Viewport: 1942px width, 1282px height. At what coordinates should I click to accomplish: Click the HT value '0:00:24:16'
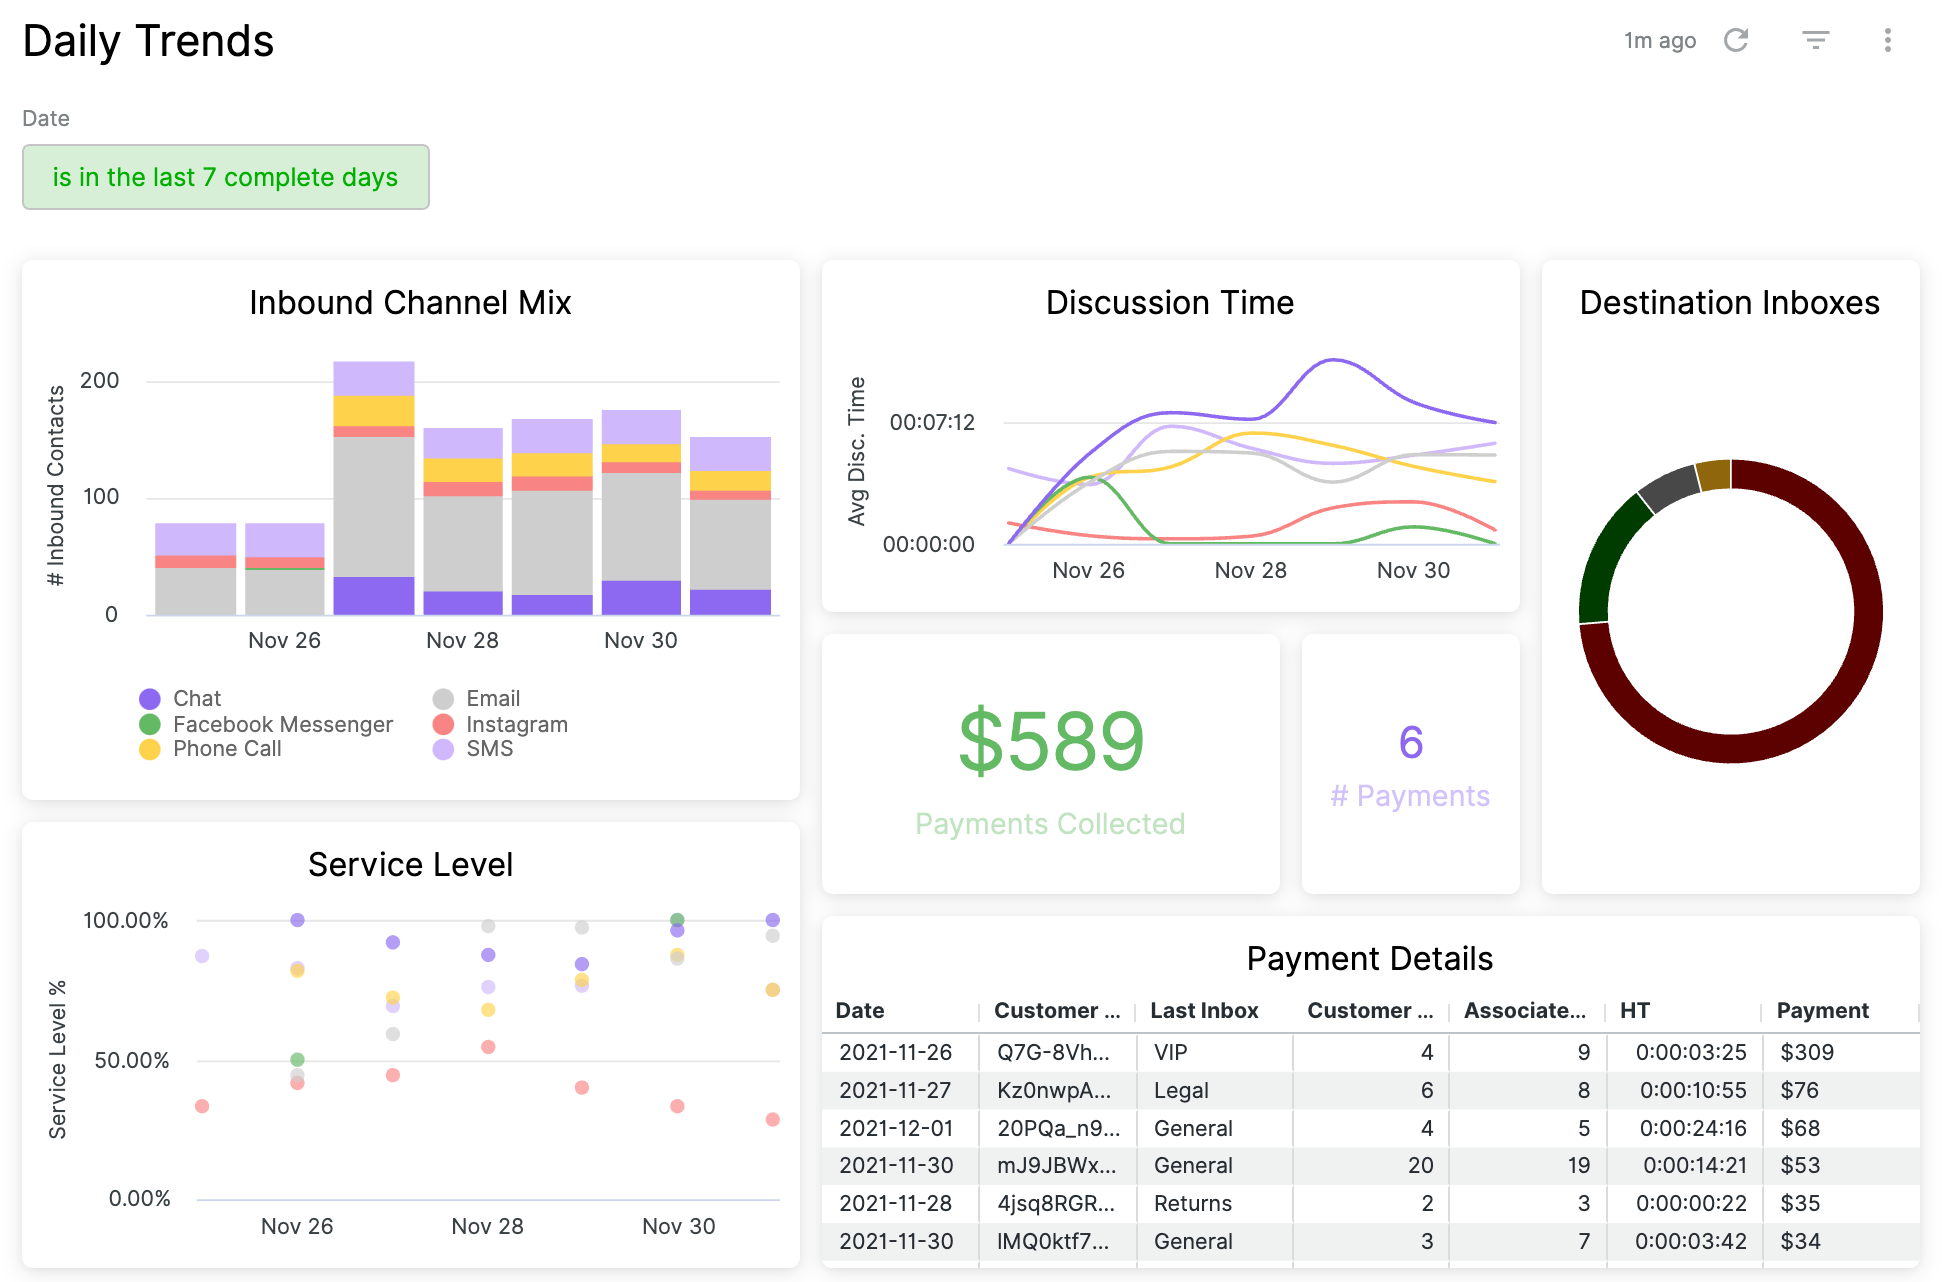(x=1693, y=1128)
